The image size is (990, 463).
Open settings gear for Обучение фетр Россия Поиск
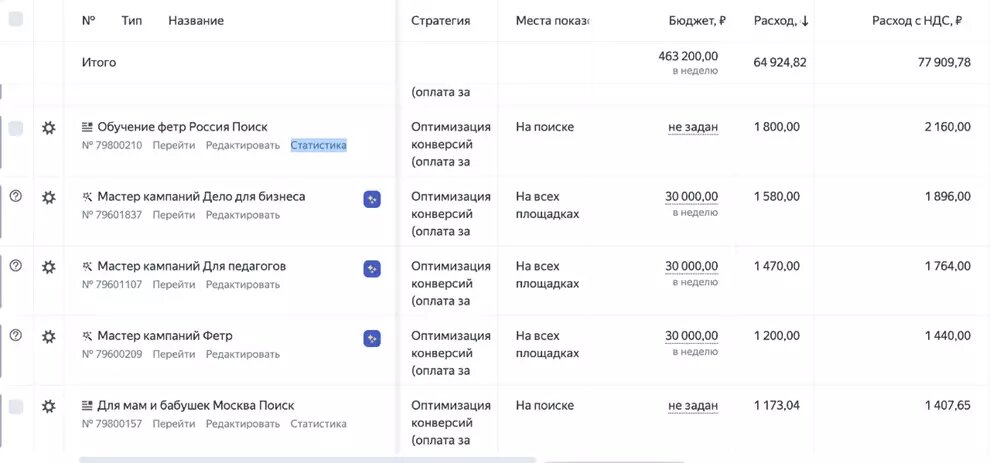pyautogui.click(x=49, y=128)
